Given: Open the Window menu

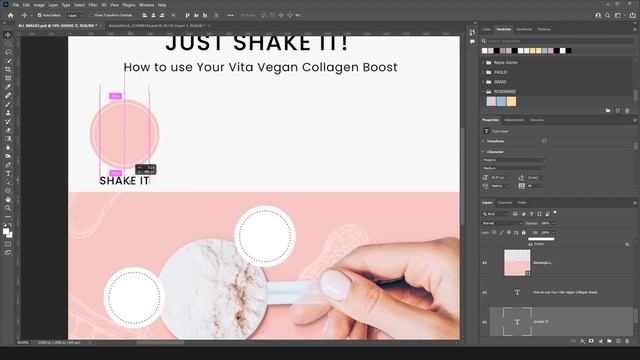Looking at the screenshot, I should [147, 5].
